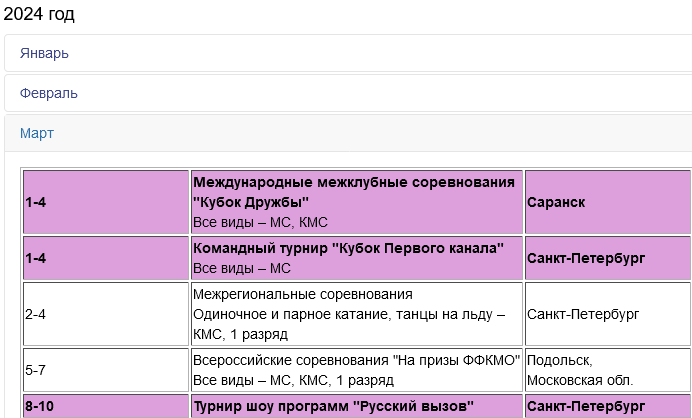Click Санкт-Петербург in Кубок Первого канала row
Viewport: 692px width, 418px height.
click(586, 258)
